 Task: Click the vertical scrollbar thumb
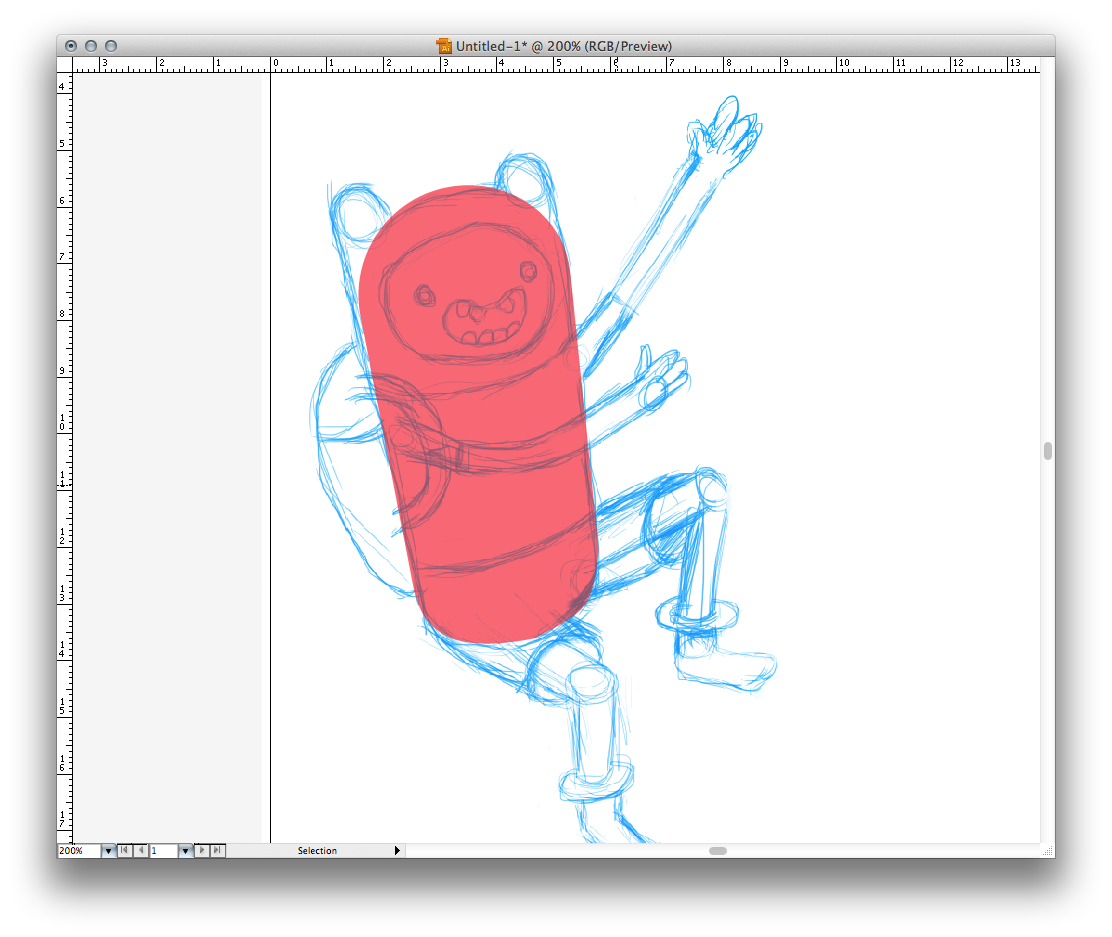pyautogui.click(x=1047, y=451)
